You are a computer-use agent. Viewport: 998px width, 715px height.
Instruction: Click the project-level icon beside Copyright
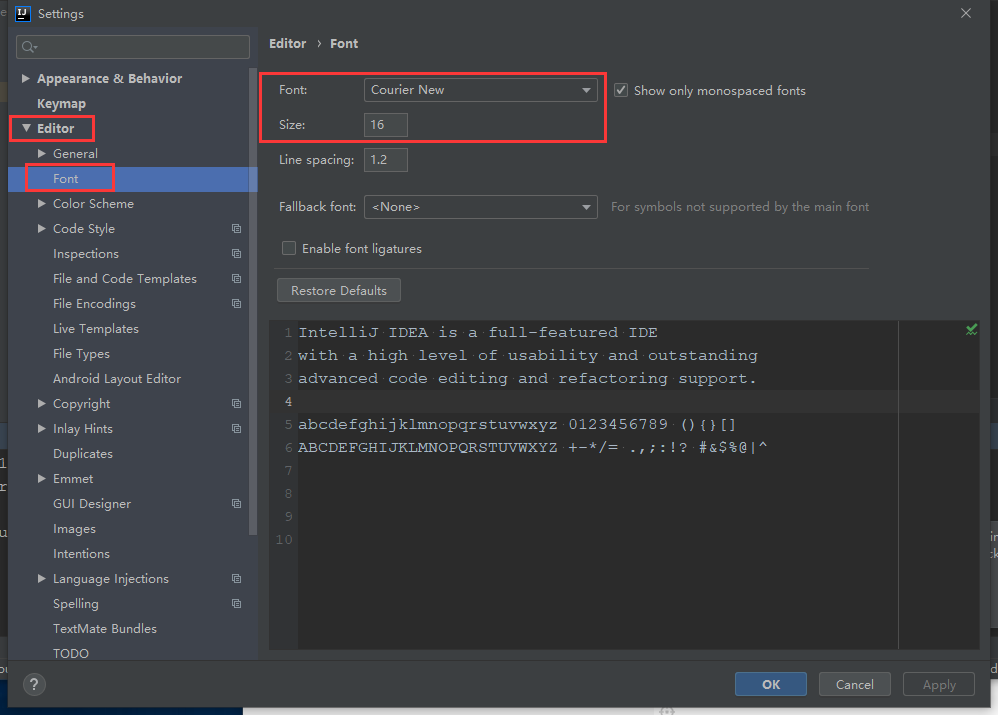(x=236, y=404)
